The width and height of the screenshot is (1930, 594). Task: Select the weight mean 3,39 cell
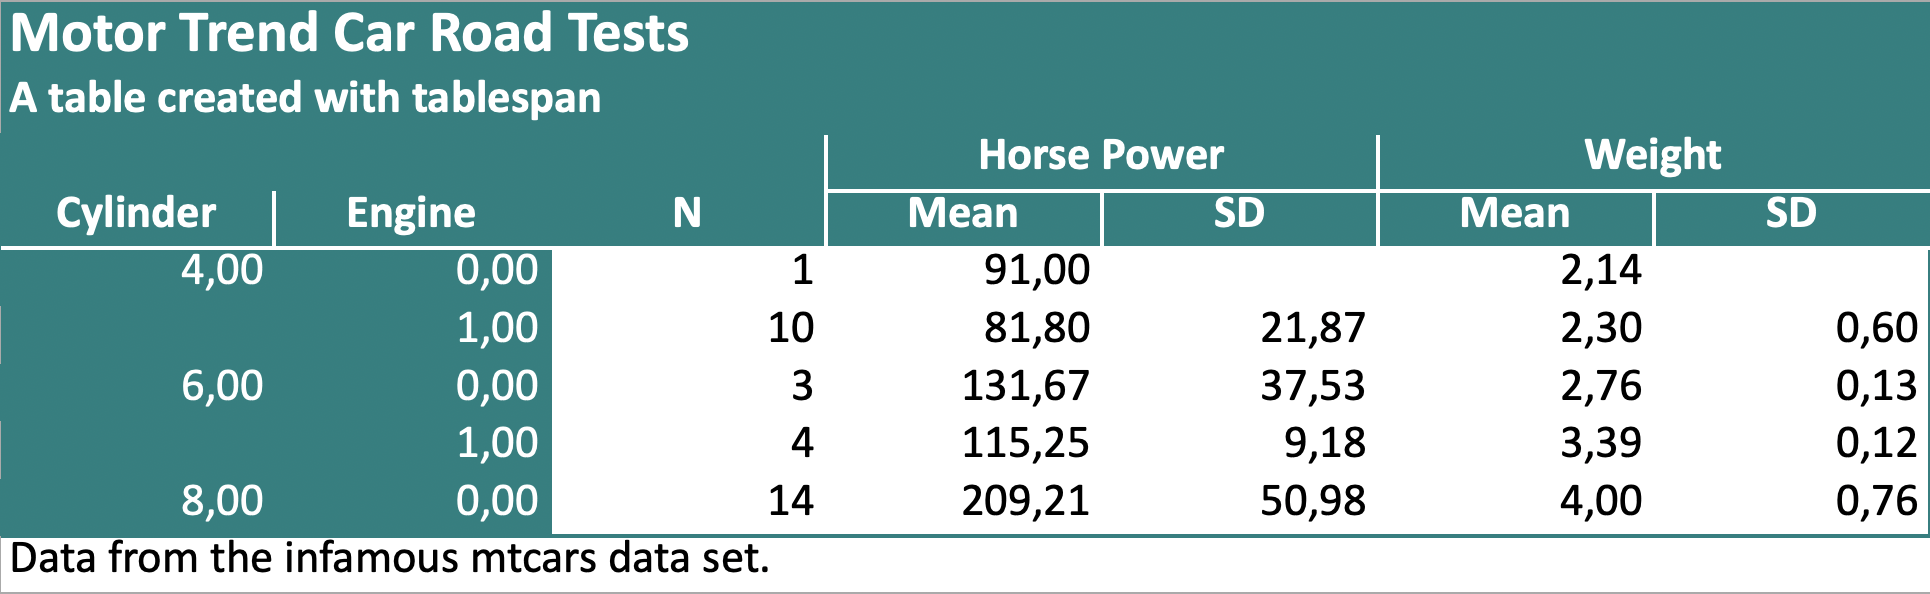(x=1601, y=443)
